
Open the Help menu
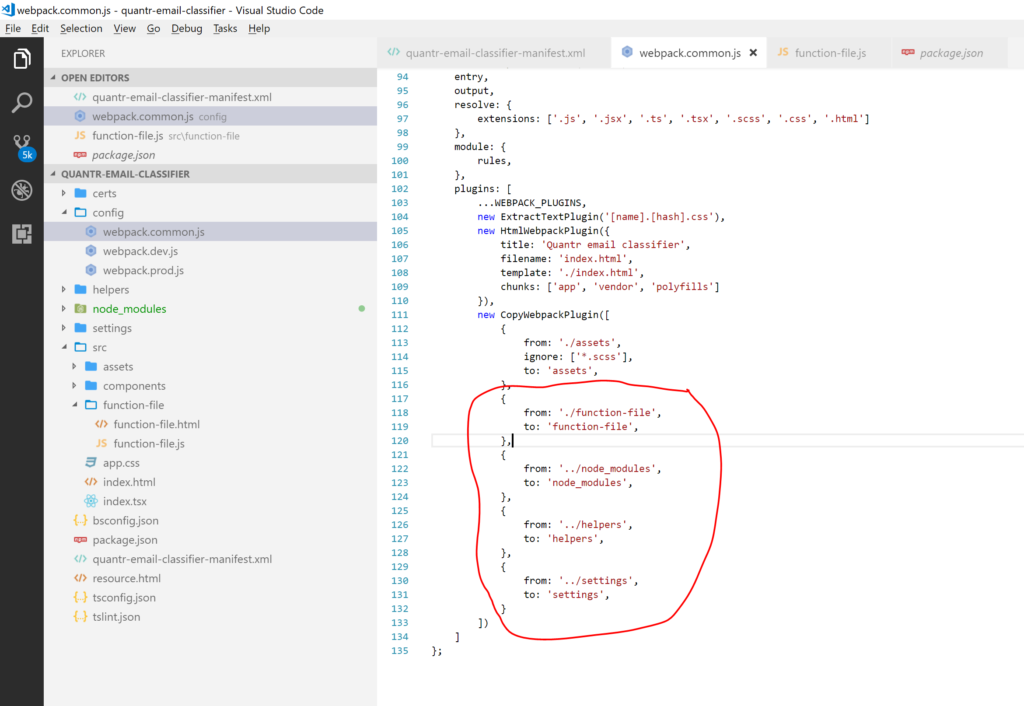tap(259, 28)
